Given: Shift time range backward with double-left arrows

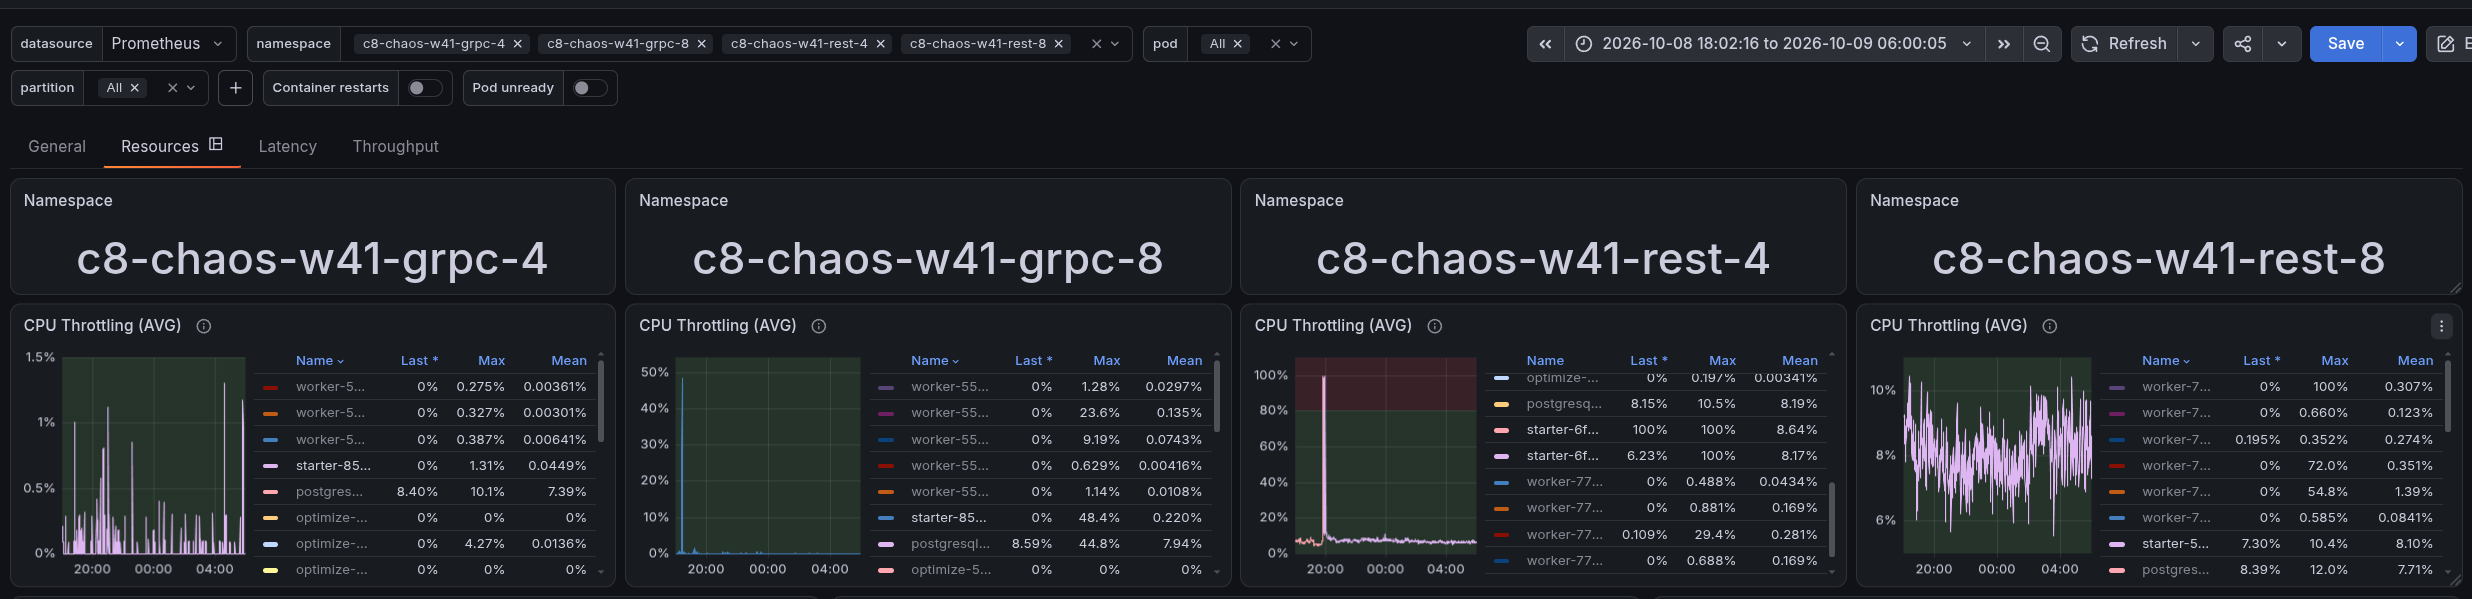Looking at the screenshot, I should tap(1545, 44).
